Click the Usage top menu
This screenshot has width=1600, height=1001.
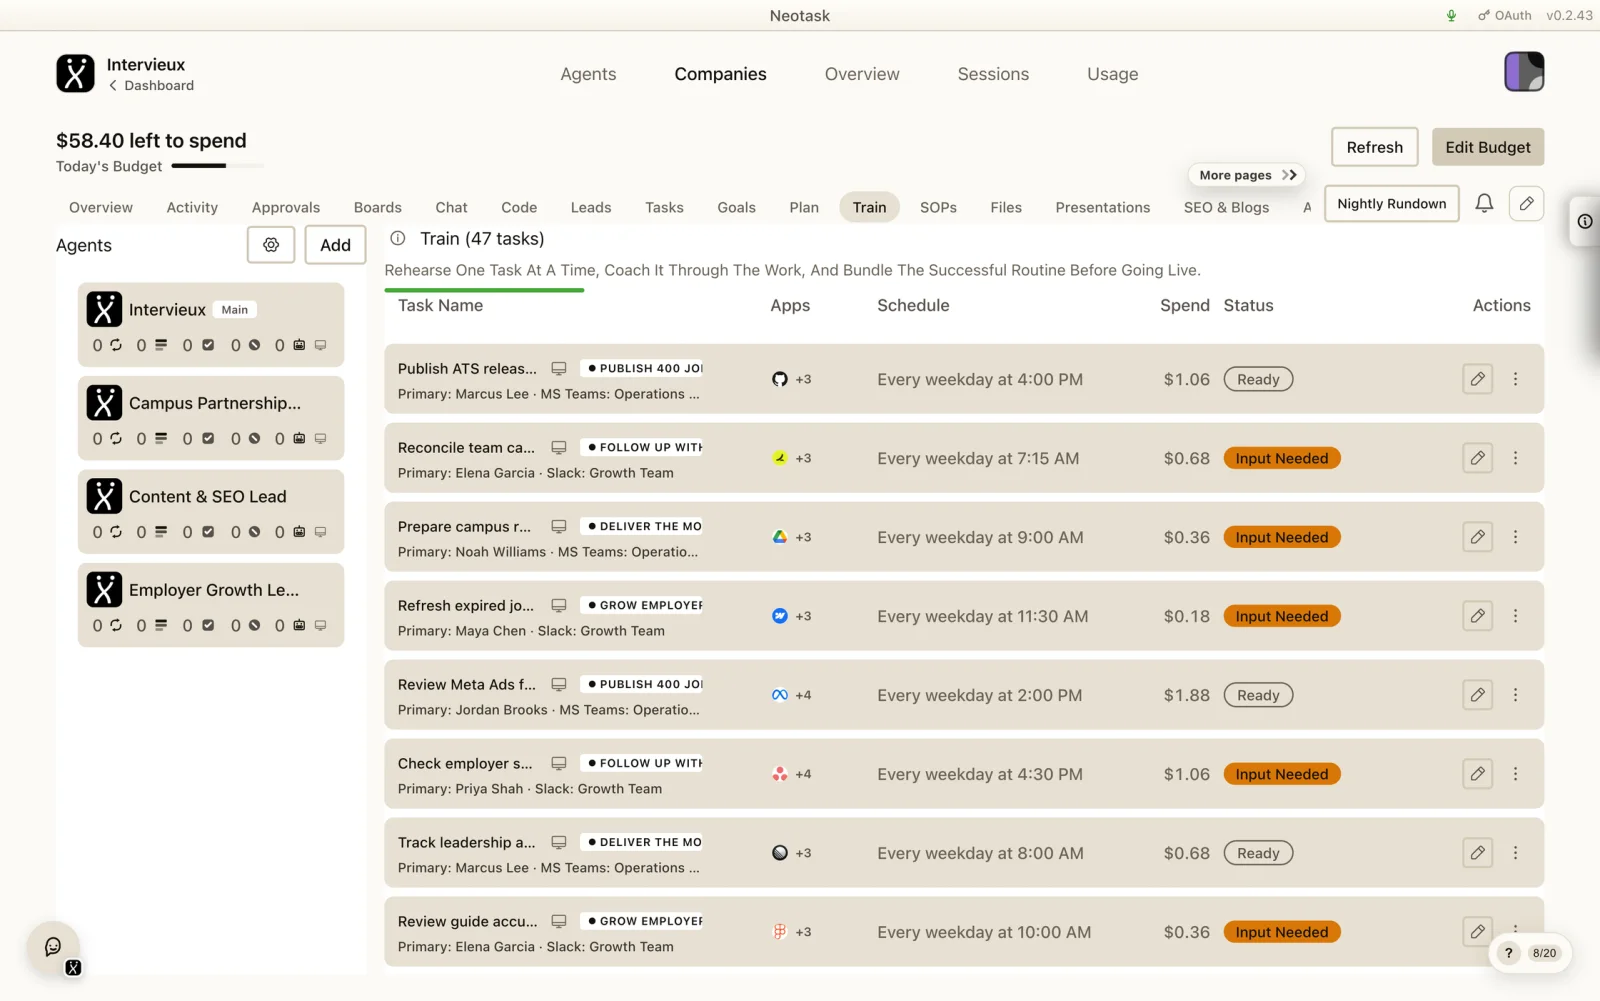click(1112, 74)
